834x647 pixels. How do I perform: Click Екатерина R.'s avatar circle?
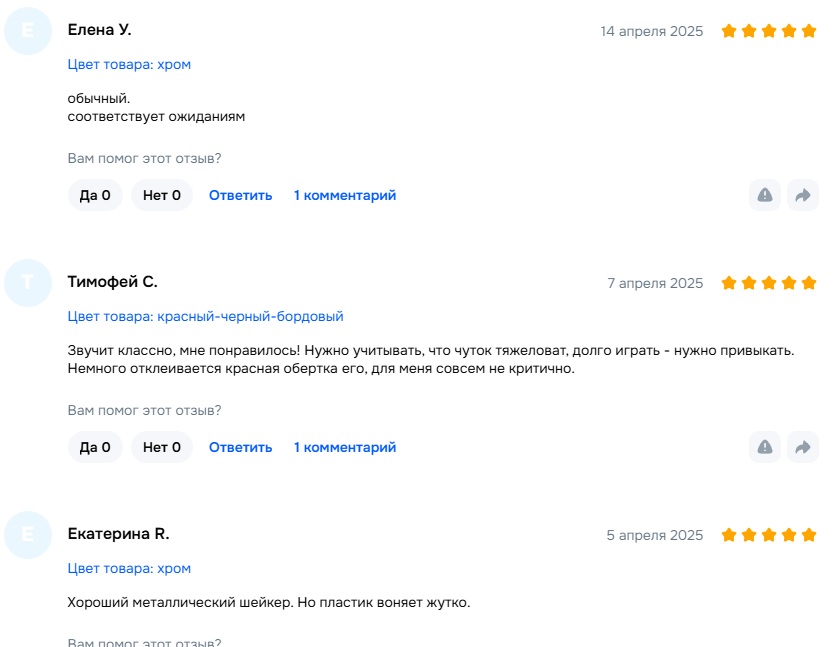tap(28, 535)
